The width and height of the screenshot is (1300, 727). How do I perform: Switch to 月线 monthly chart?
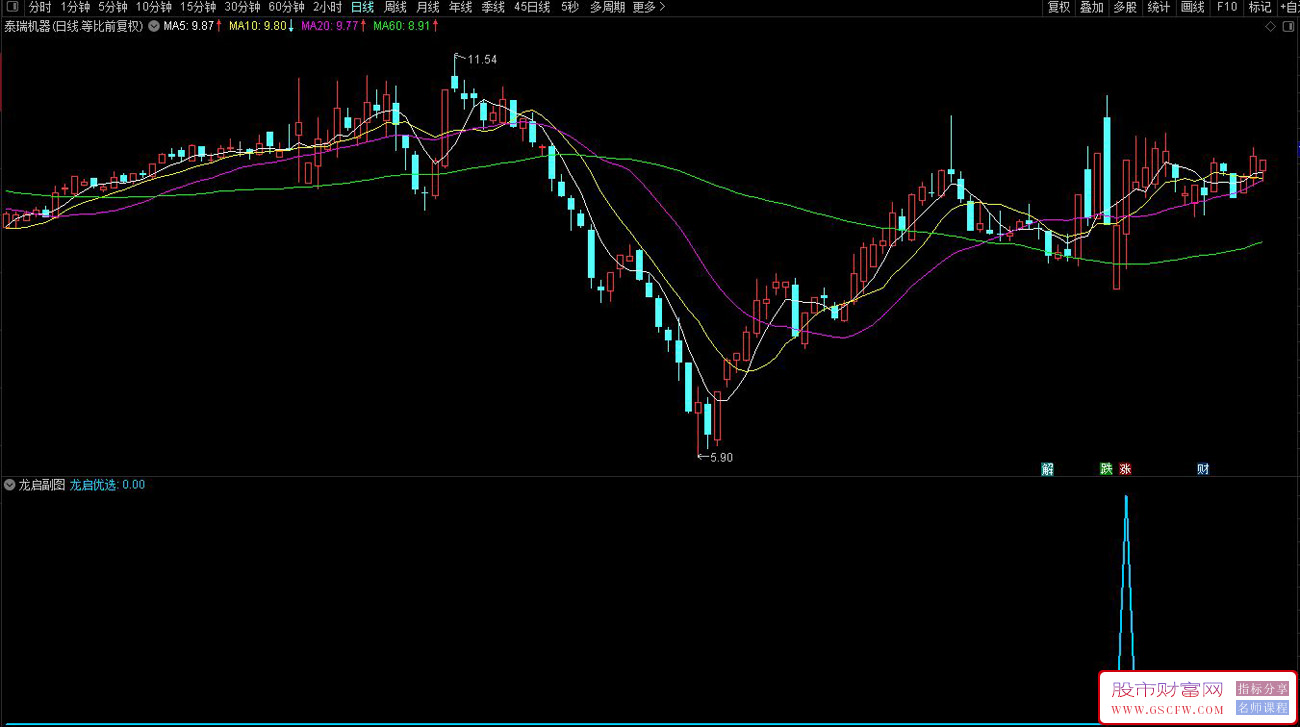point(427,7)
